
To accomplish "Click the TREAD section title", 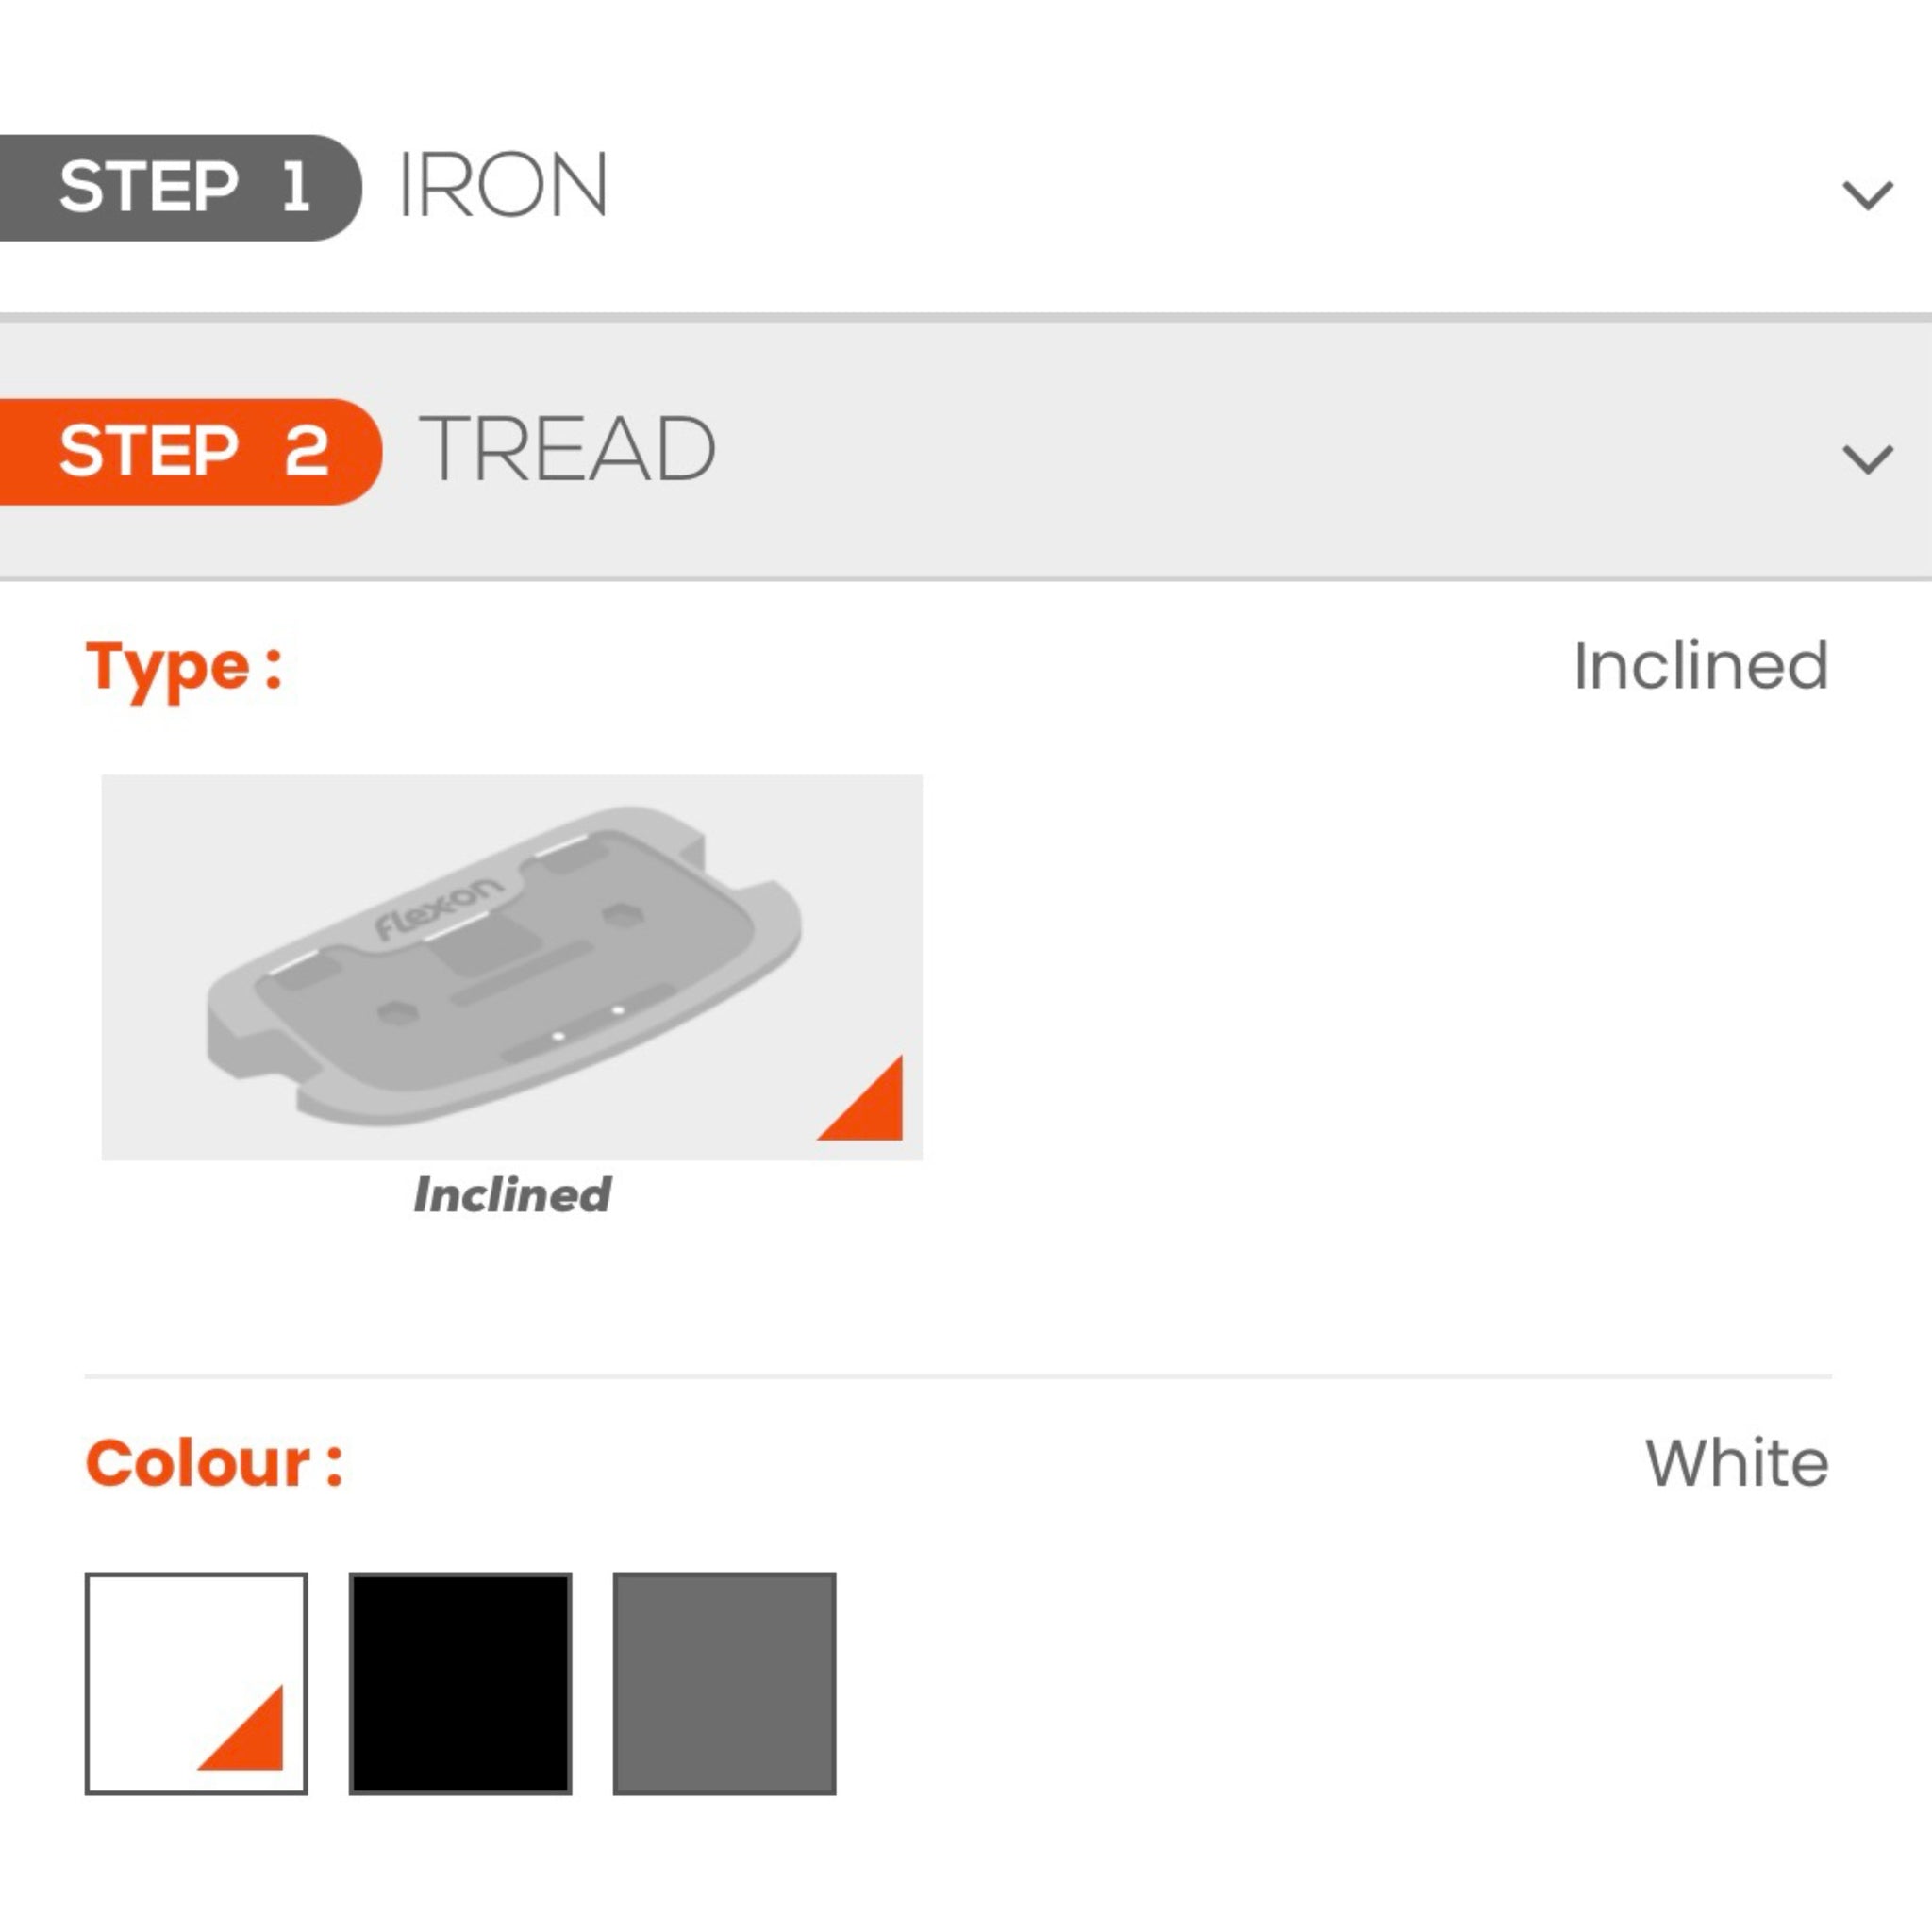I will point(567,450).
